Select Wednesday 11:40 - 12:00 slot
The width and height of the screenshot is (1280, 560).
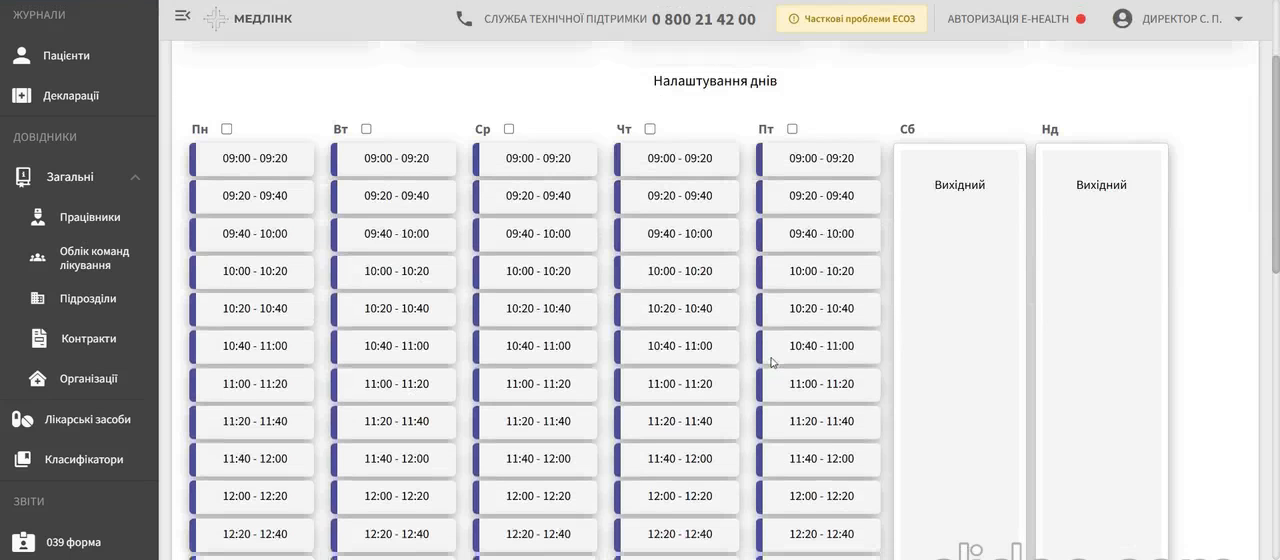tap(536, 459)
